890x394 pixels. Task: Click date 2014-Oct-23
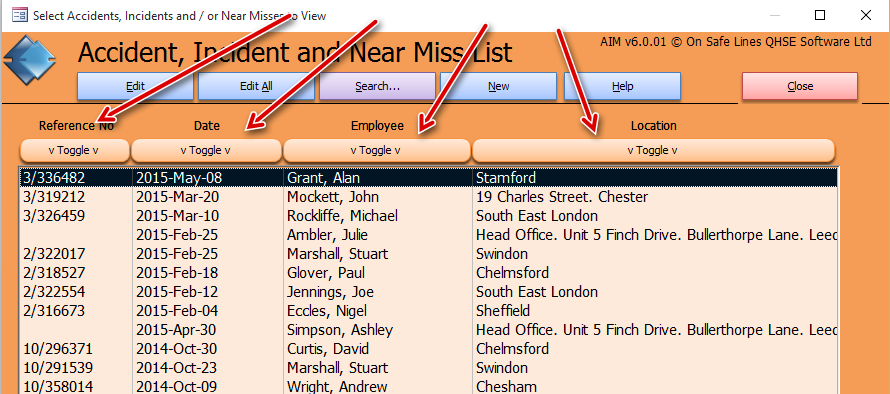point(176,367)
